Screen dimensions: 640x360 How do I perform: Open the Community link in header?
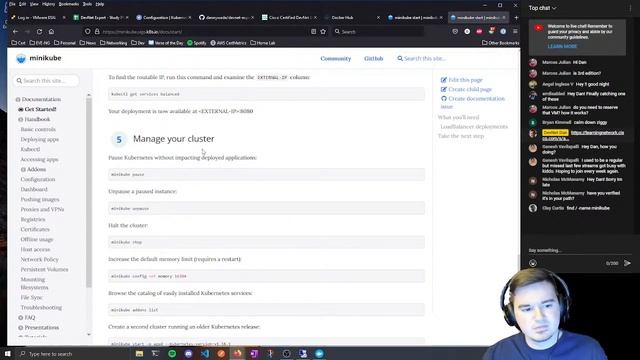tap(336, 58)
